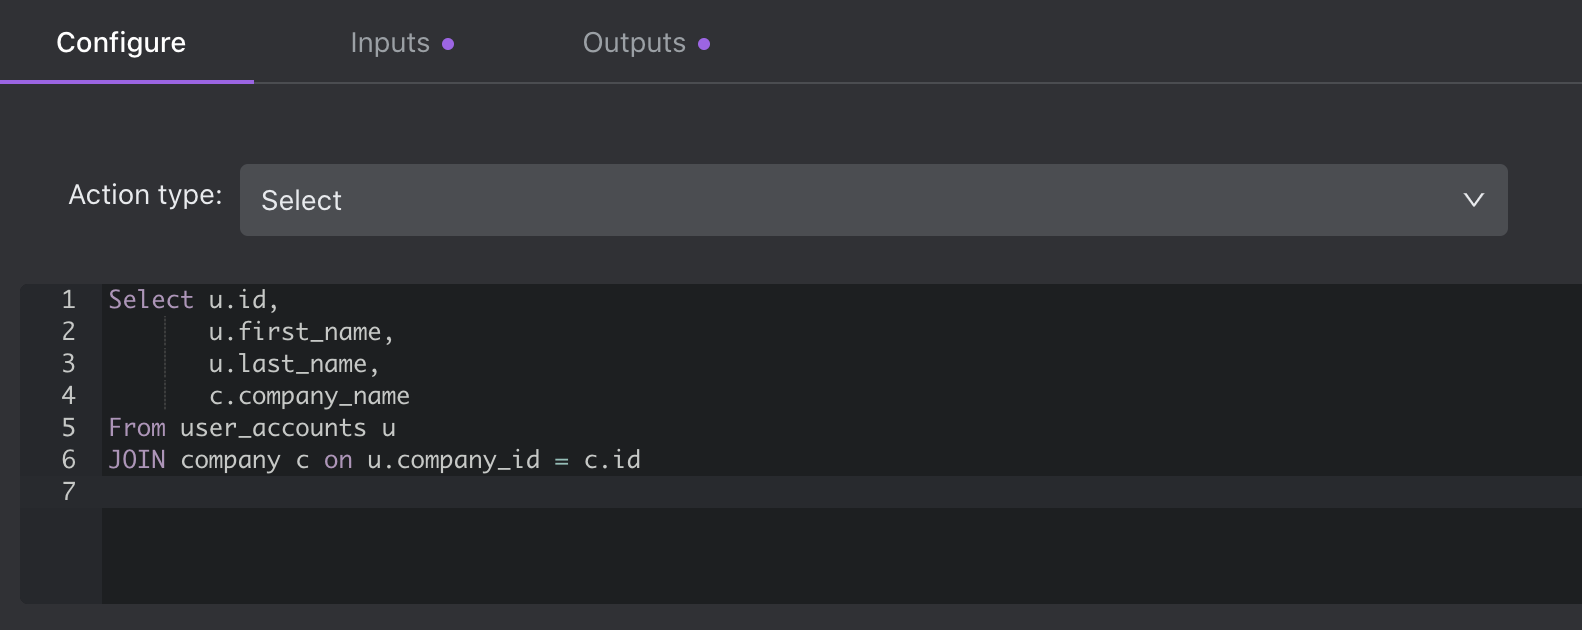This screenshot has width=1582, height=630.
Task: Click the Action type label
Action: [x=145, y=195]
